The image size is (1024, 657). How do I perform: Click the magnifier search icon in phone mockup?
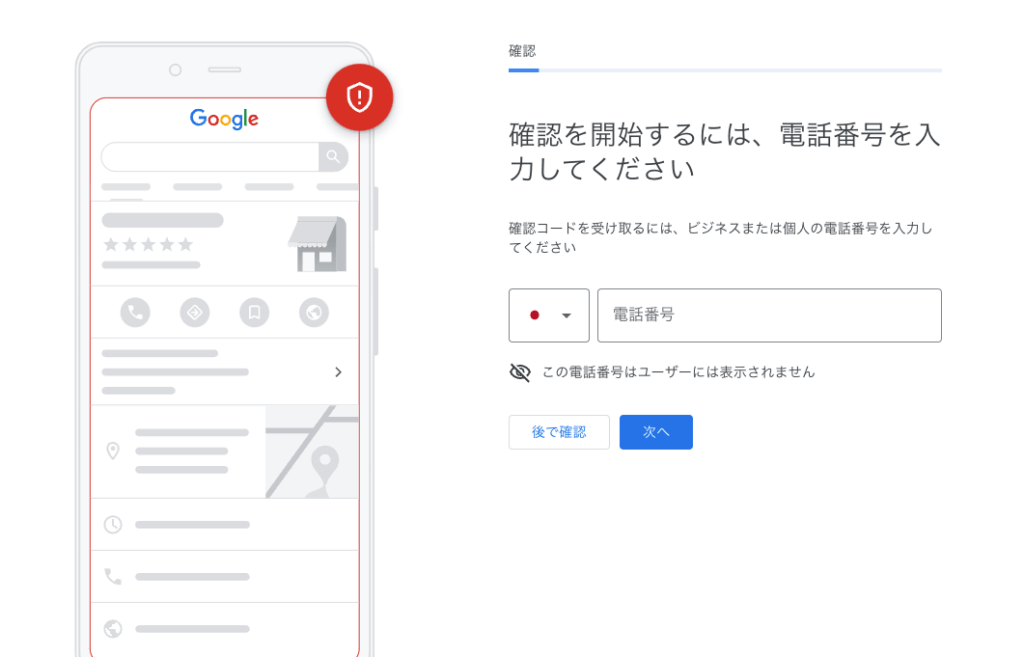[x=333, y=157]
